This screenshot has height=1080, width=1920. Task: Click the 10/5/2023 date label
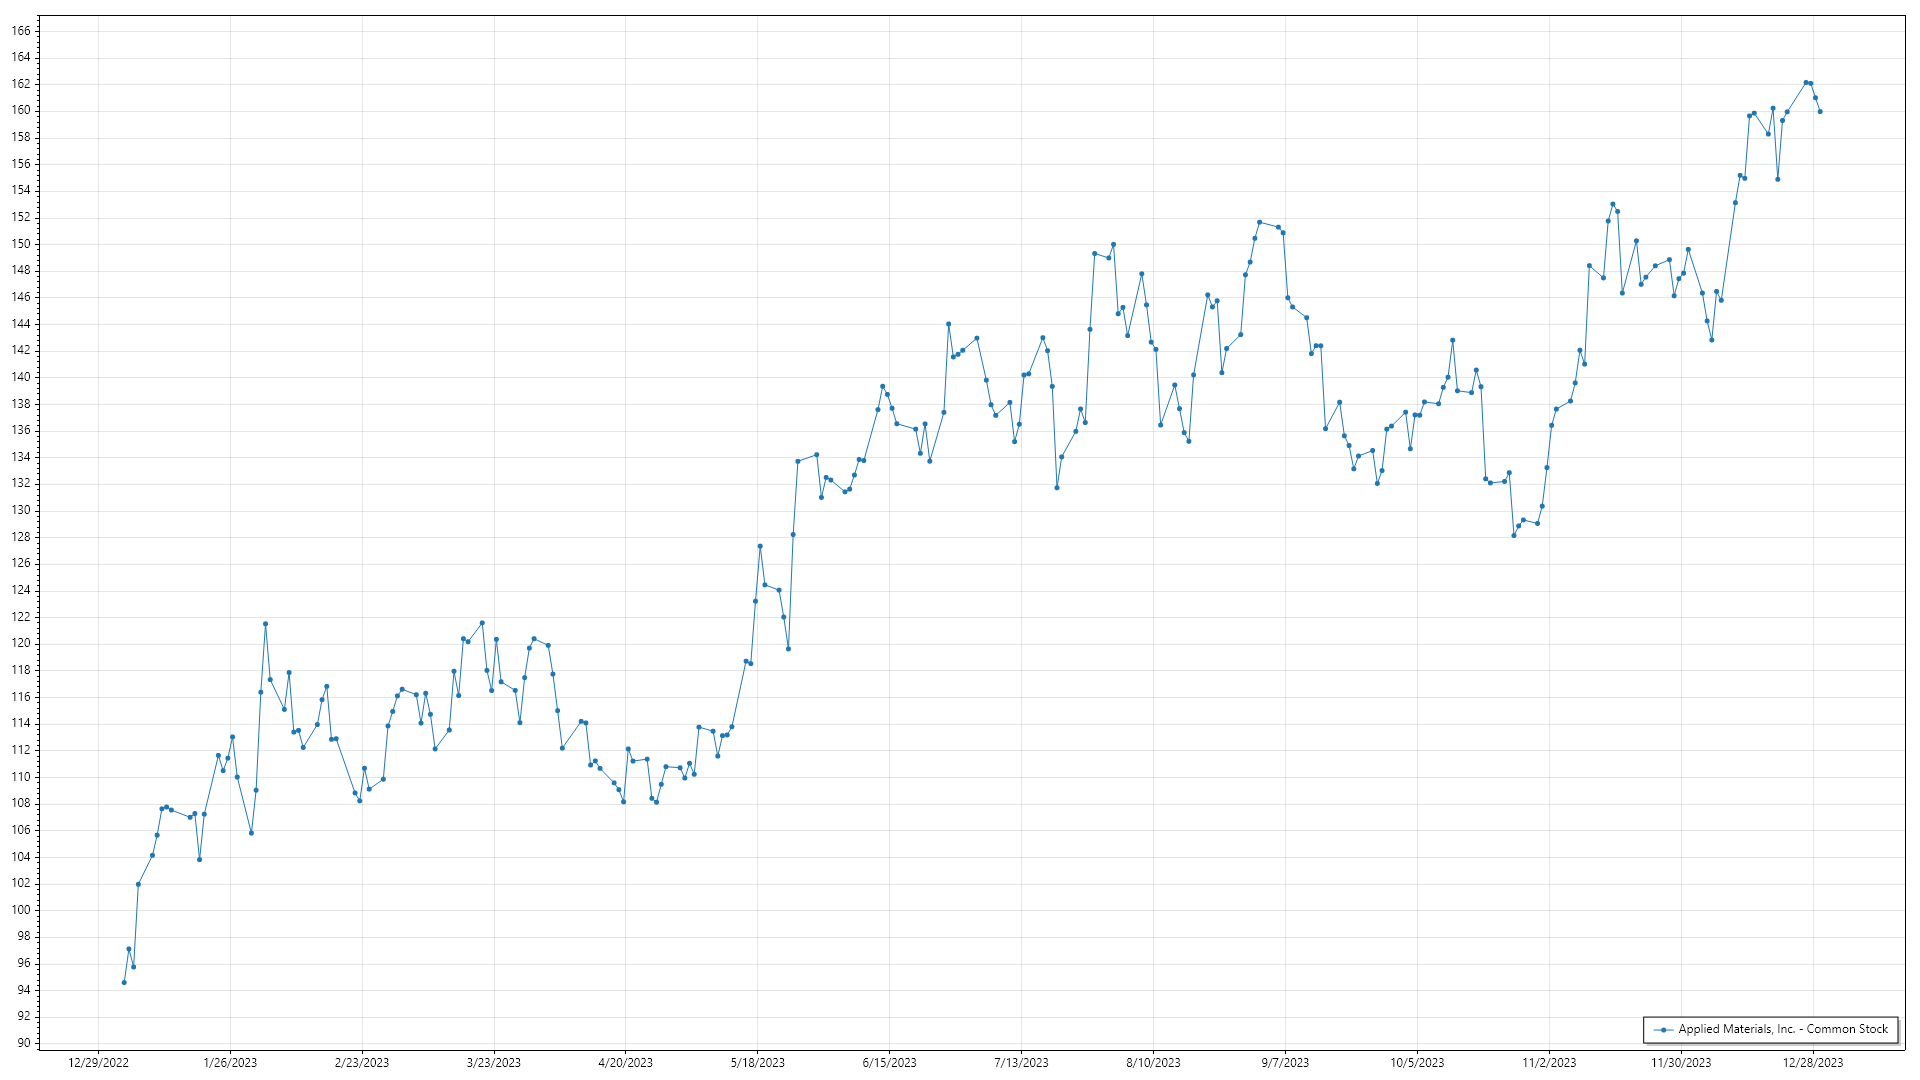(1417, 1063)
